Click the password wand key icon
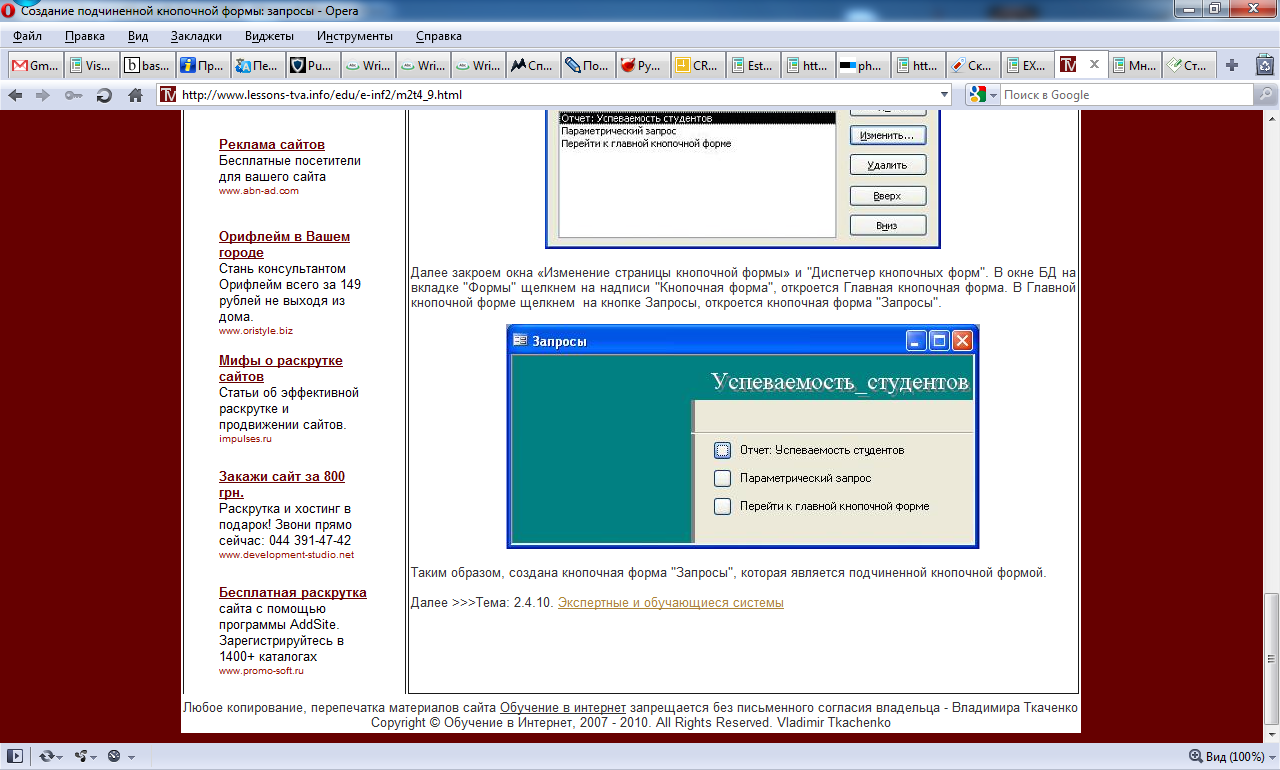 [74, 95]
